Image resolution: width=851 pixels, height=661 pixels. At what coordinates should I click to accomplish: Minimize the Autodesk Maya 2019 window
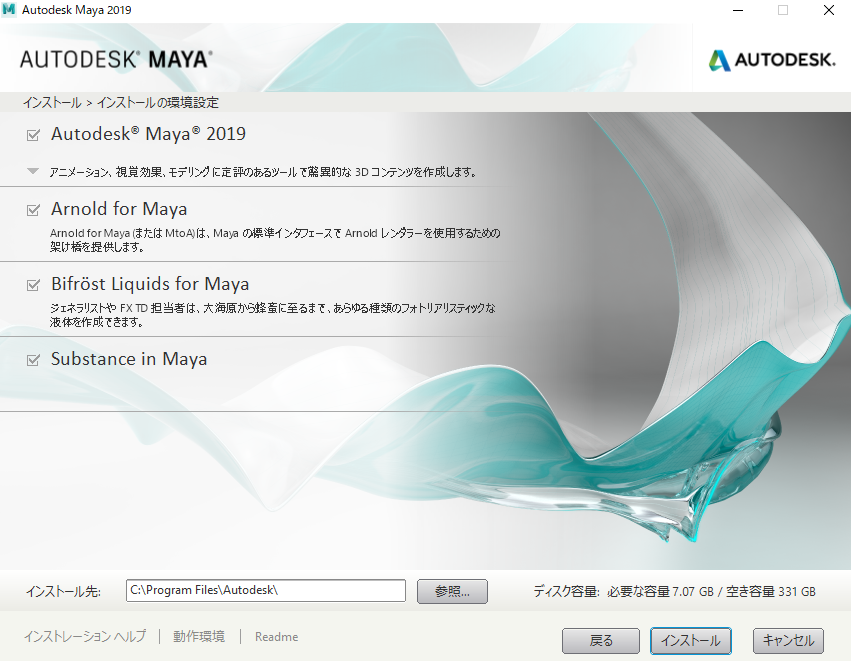point(738,10)
